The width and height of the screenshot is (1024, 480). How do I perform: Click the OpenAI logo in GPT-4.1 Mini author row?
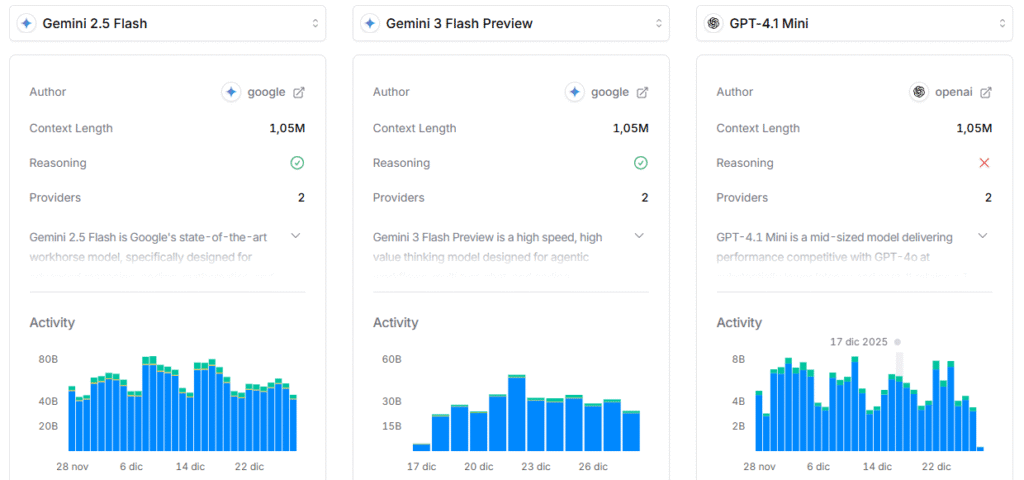pyautogui.click(x=918, y=92)
